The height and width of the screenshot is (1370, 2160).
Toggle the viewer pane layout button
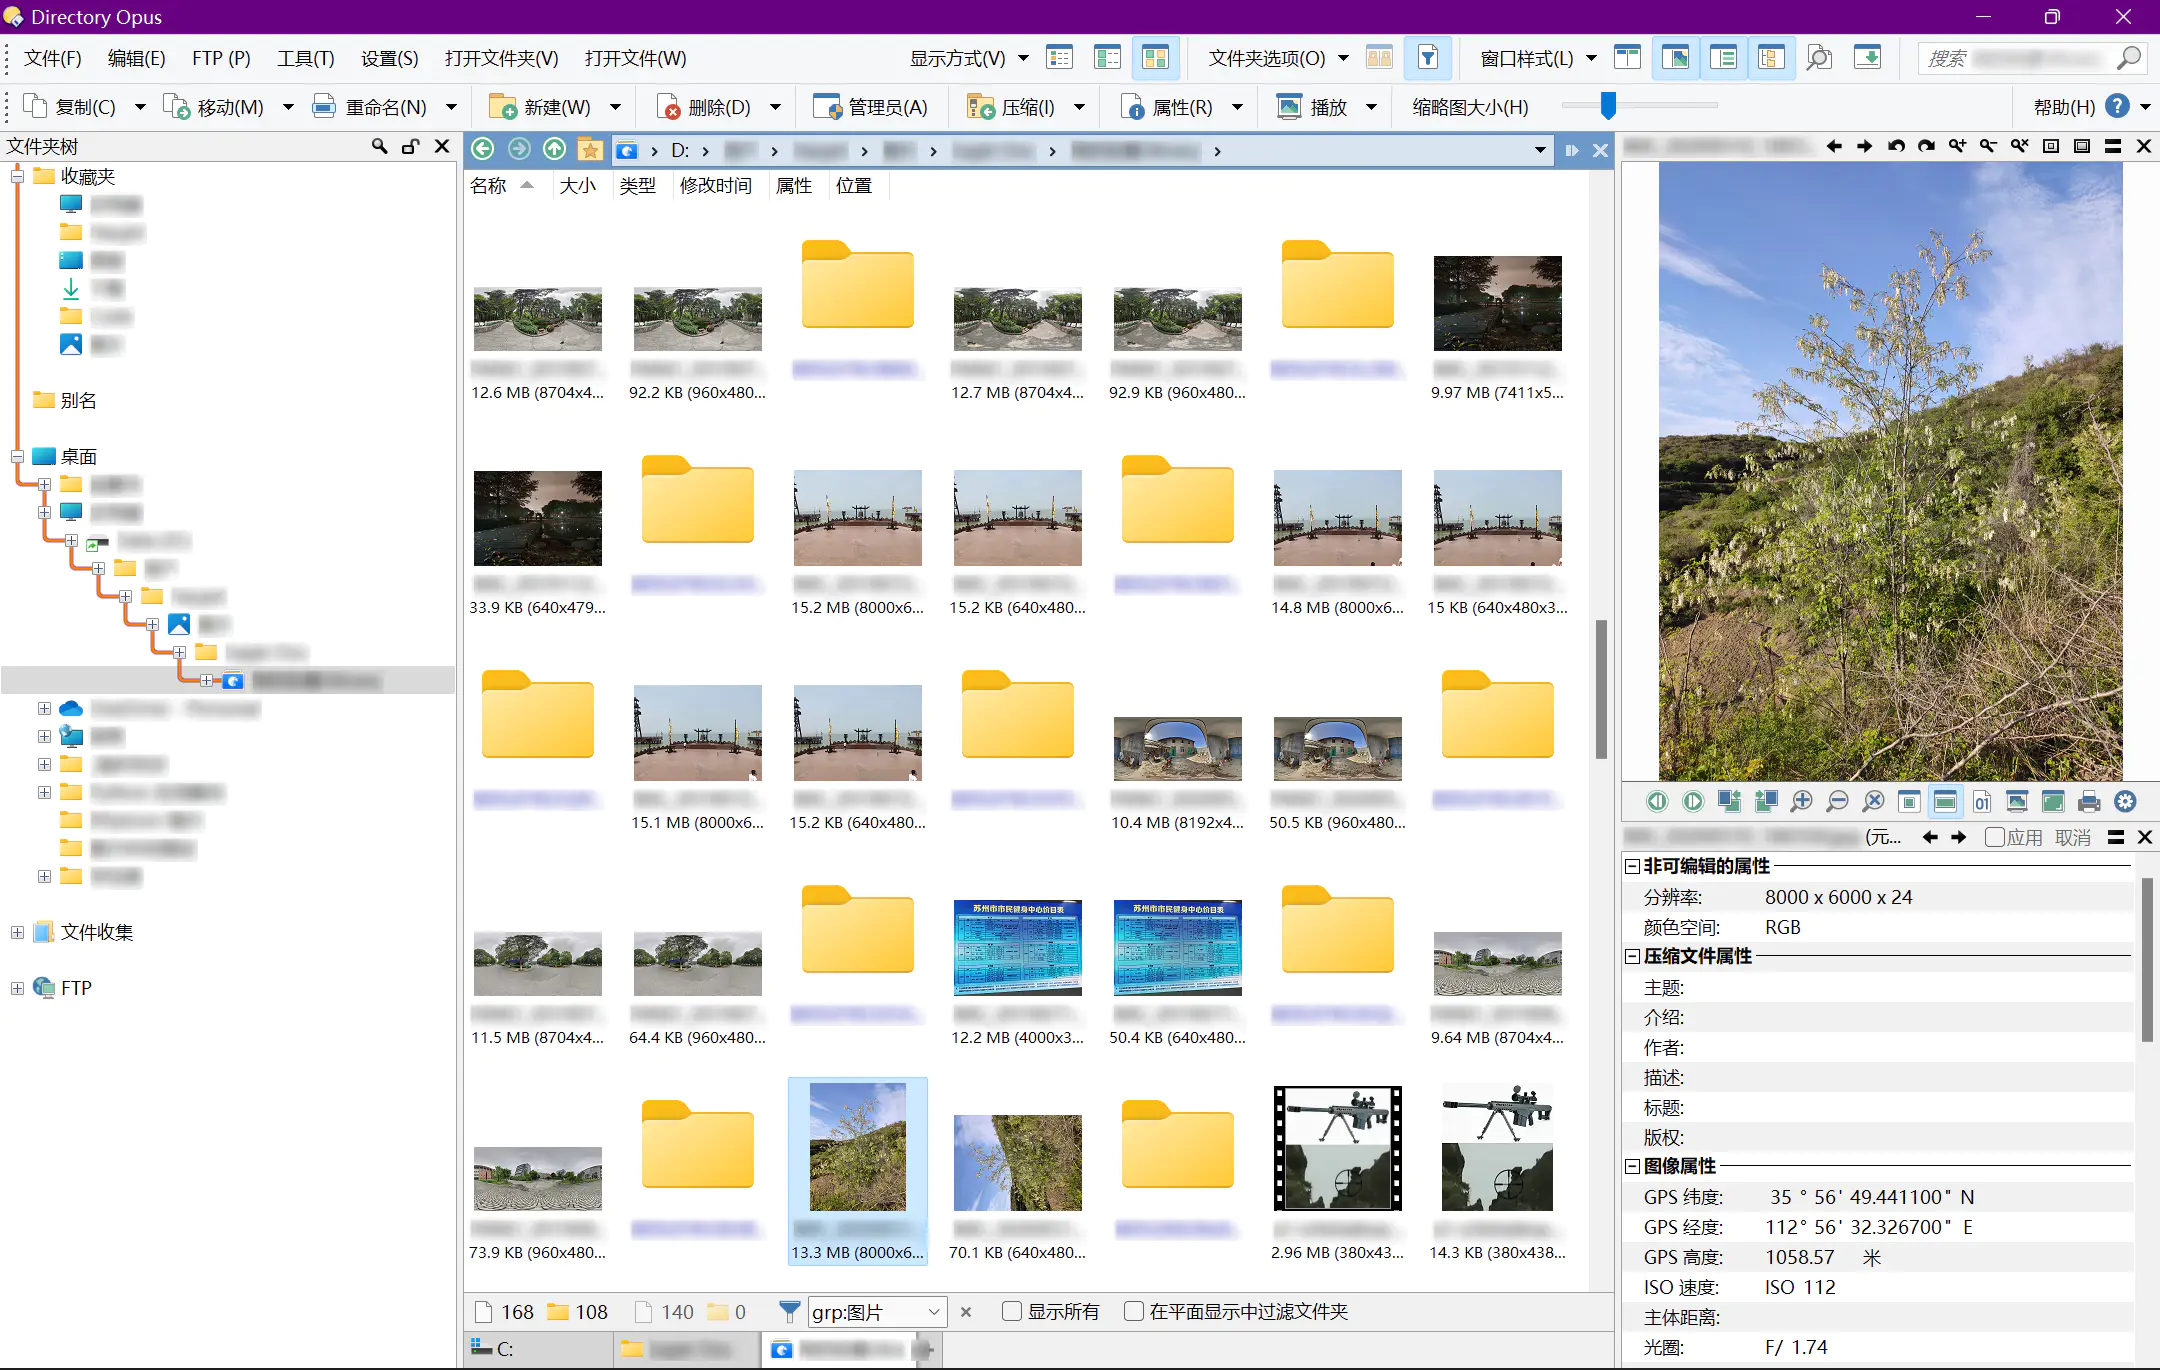tap(1676, 58)
